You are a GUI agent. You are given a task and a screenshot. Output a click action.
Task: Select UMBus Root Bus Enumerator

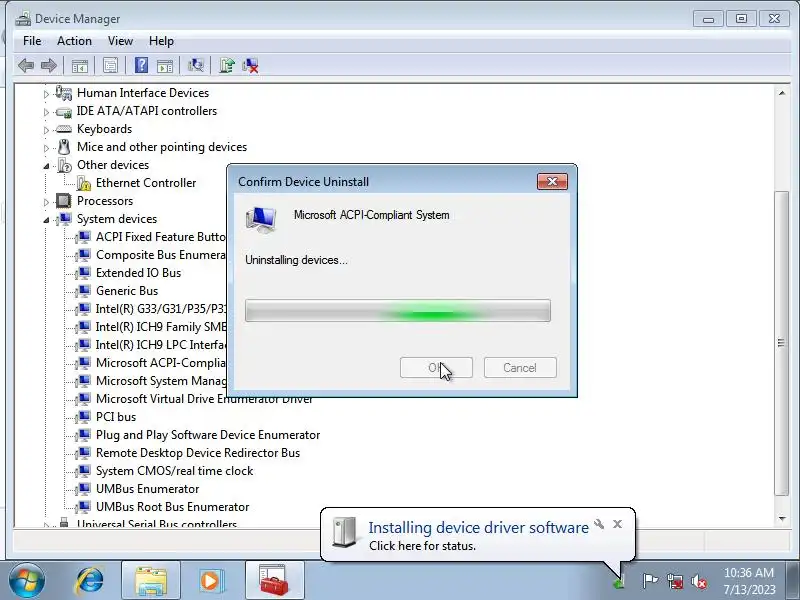pos(172,507)
